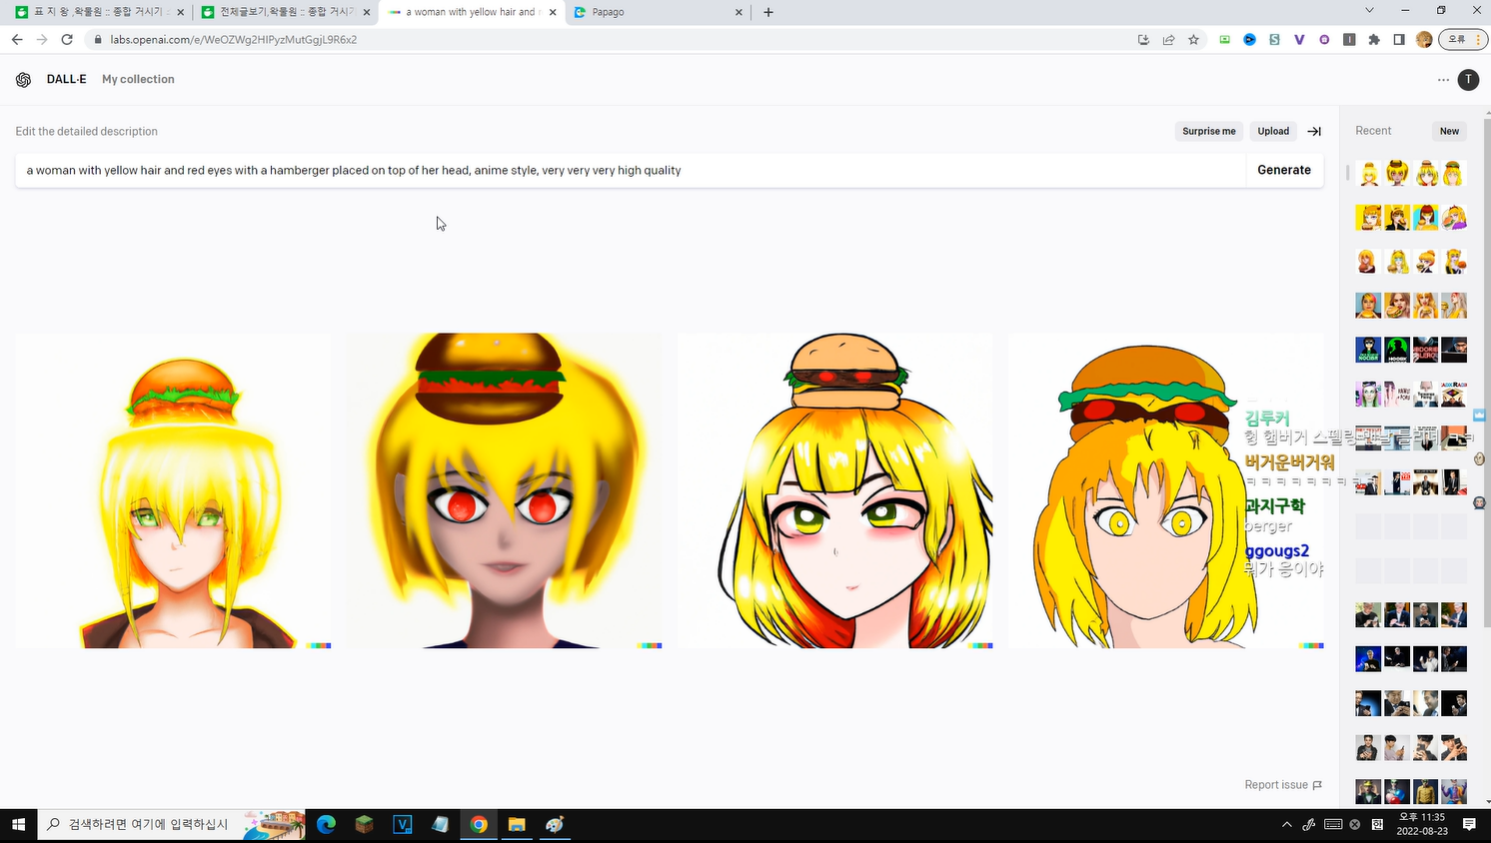Open a new browser tab
The width and height of the screenshot is (1491, 843).
coord(768,12)
